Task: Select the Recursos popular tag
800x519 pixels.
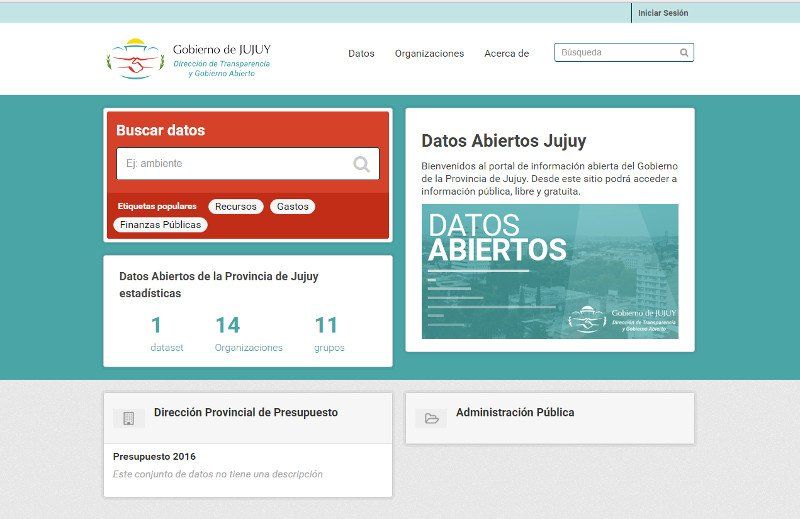Action: (x=236, y=206)
